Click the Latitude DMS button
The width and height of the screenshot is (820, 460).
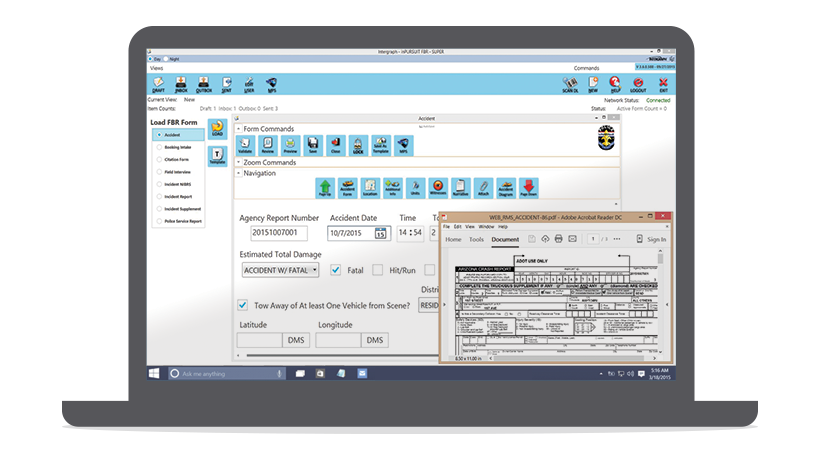click(x=296, y=340)
